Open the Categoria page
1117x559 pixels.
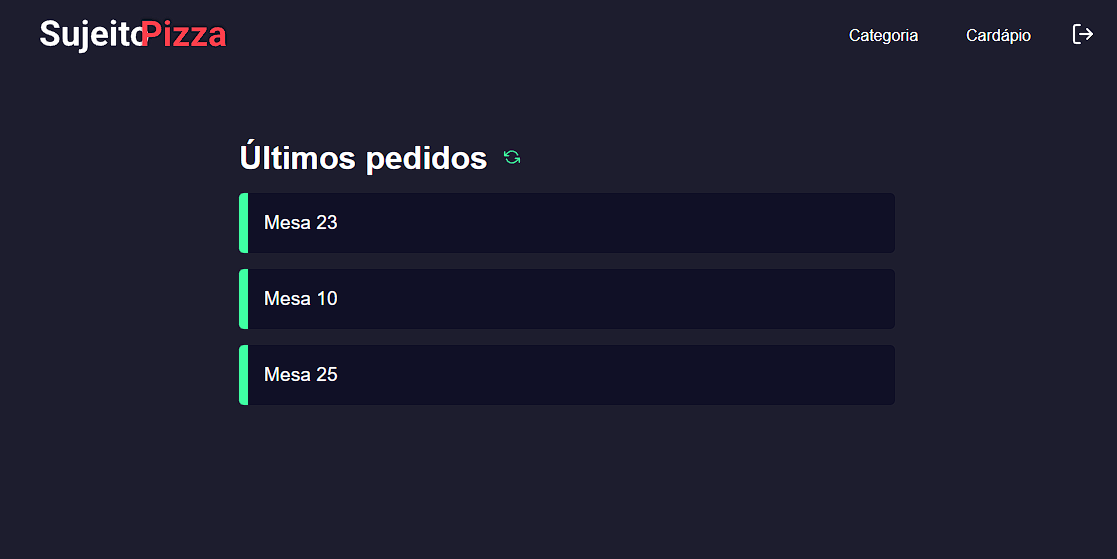click(883, 35)
